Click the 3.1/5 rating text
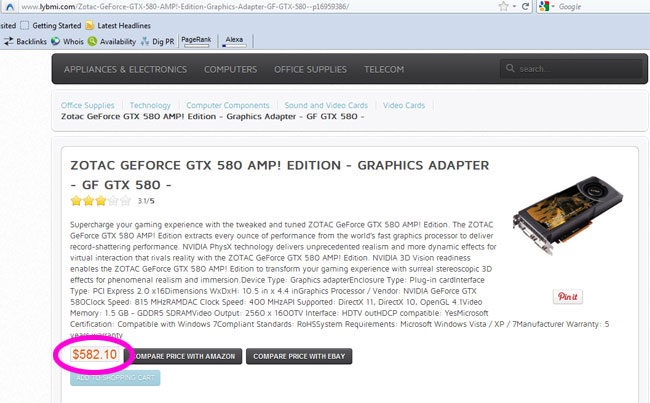The image size is (650, 403). pyautogui.click(x=146, y=201)
